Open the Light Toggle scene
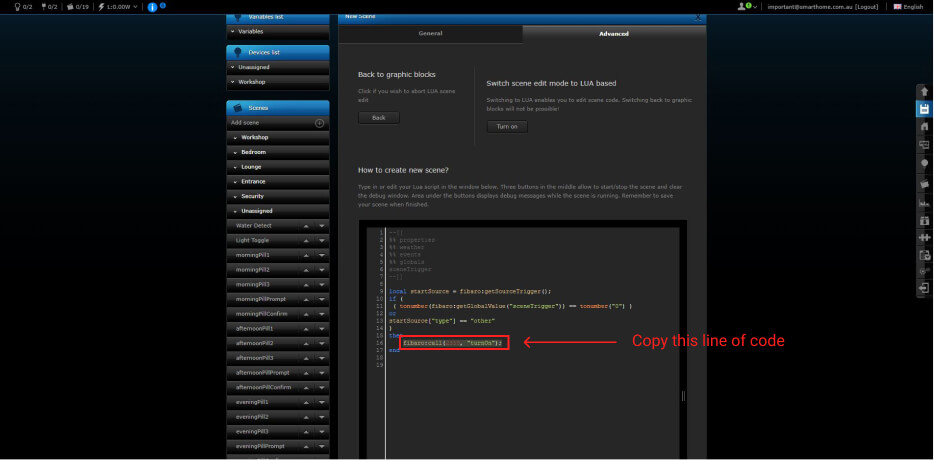 (252, 241)
